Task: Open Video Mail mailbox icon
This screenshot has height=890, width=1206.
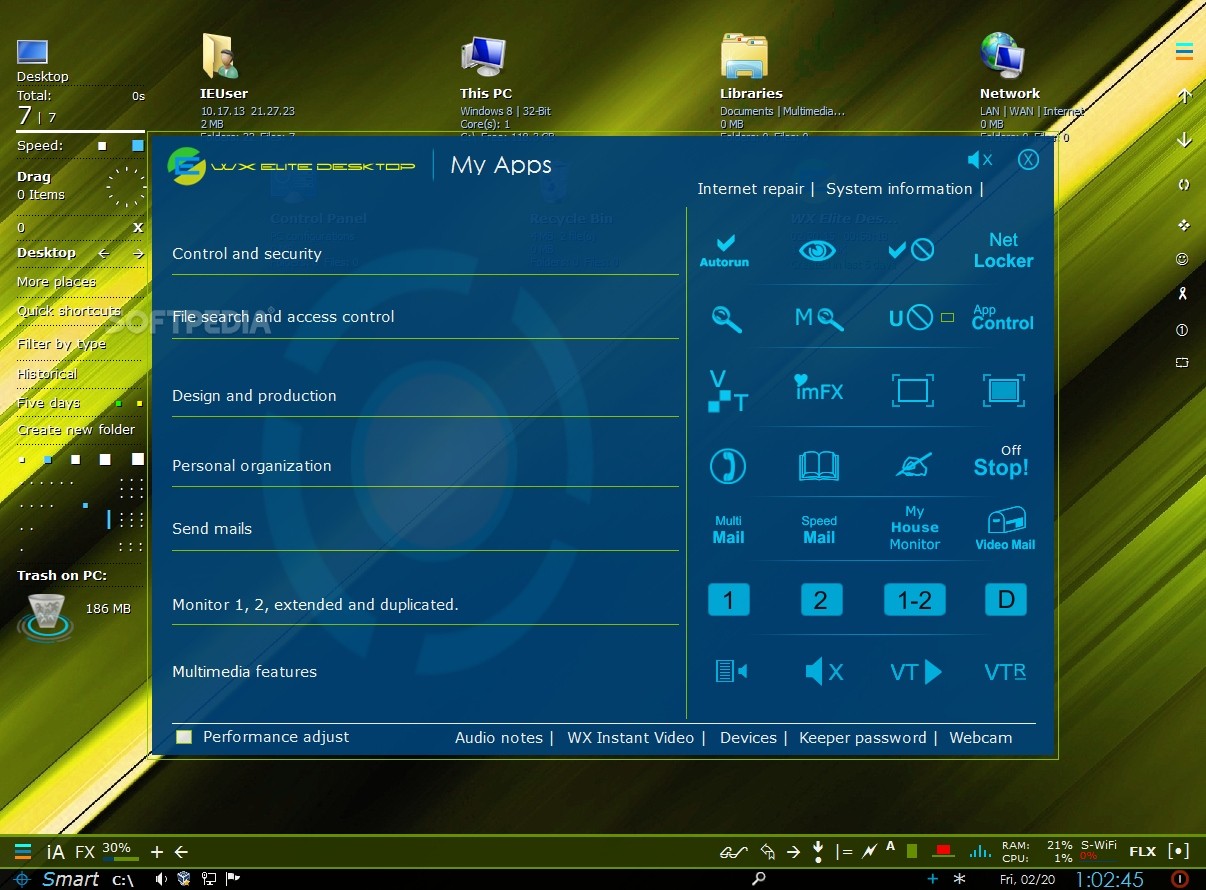Action: pyautogui.click(x=1005, y=529)
